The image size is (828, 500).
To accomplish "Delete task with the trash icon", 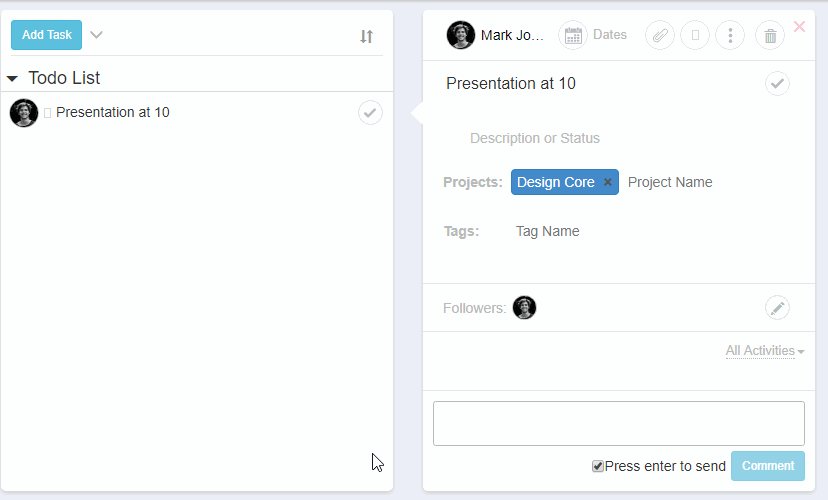I will point(770,36).
